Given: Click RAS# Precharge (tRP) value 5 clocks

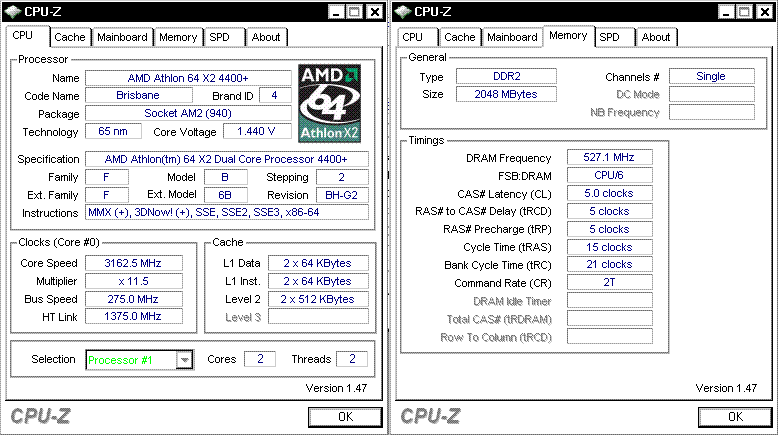Looking at the screenshot, I should (609, 229).
